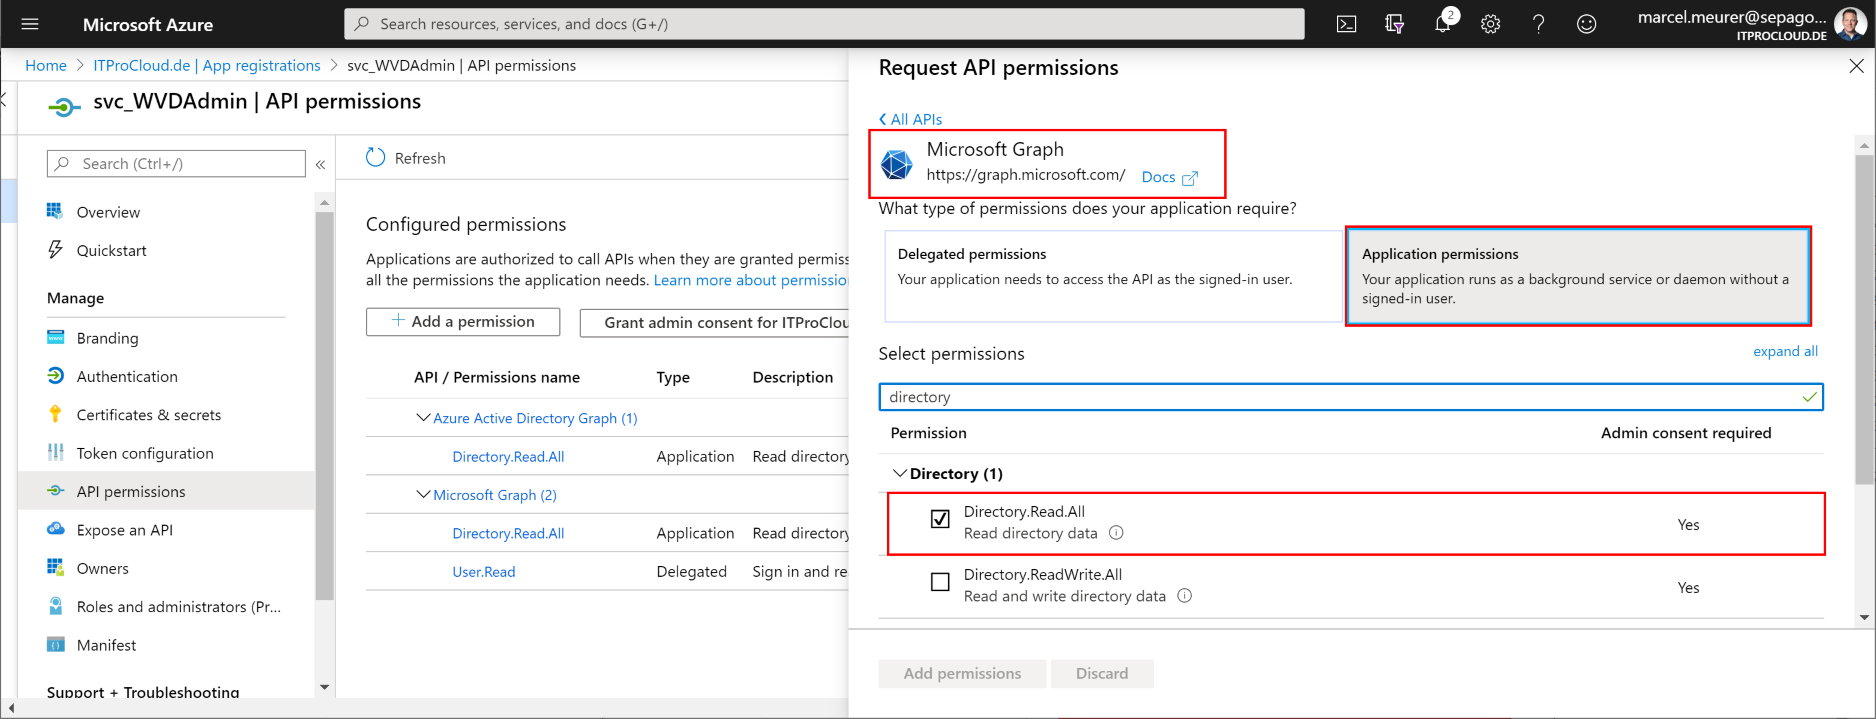Click the left menu Search (Ctrl+/) box

[176, 164]
